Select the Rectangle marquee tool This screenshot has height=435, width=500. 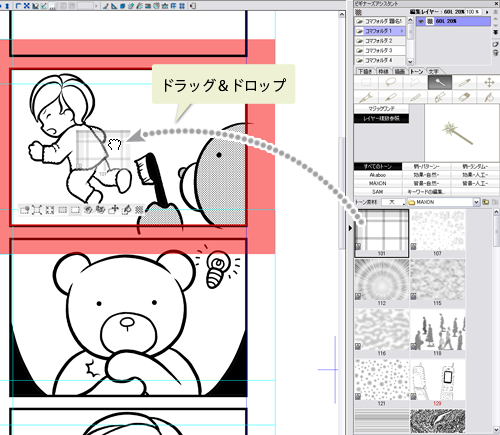click(366, 82)
